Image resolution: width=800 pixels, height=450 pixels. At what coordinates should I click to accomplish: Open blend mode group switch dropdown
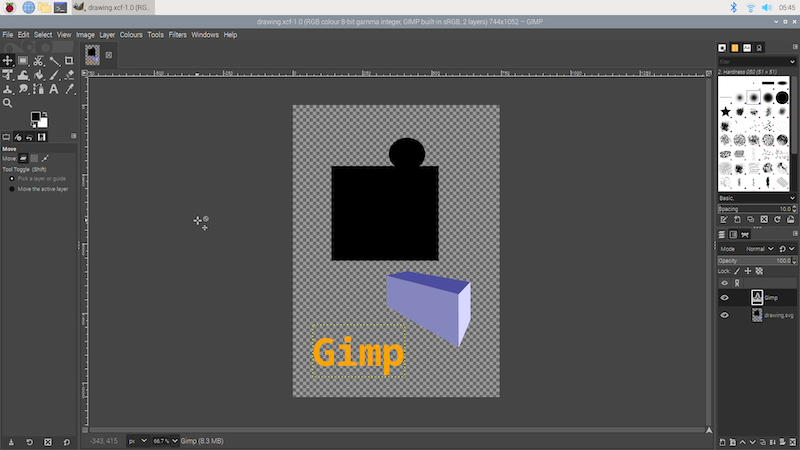tap(786, 249)
